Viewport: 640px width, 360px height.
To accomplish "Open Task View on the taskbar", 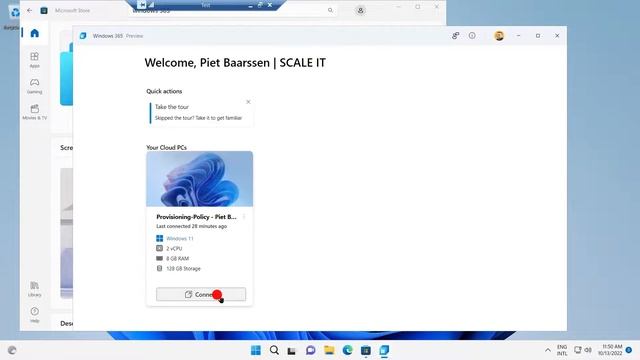I will pos(291,351).
